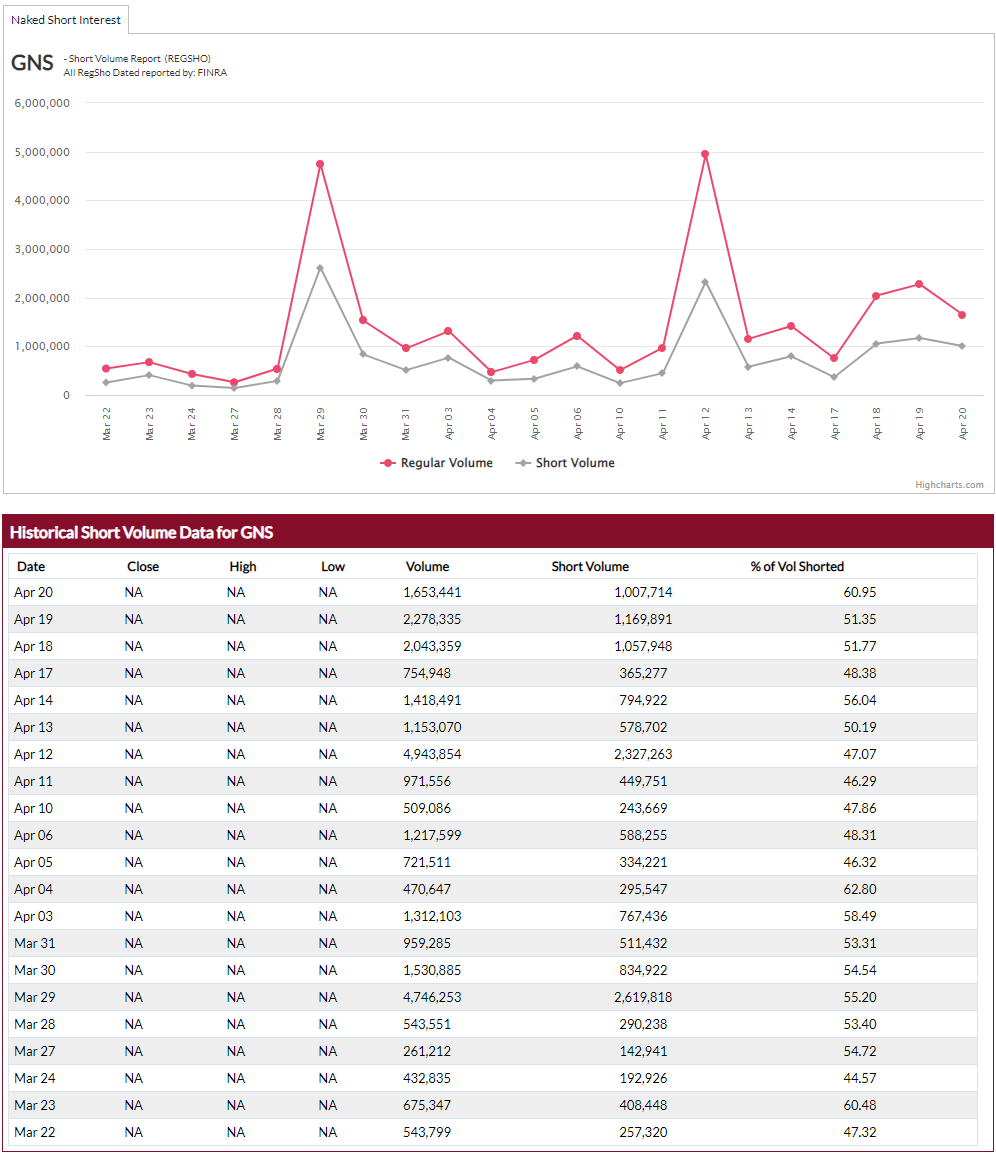996x1175 pixels.
Task: Click the Apr 12 Short Volume data point
Action: coord(705,282)
